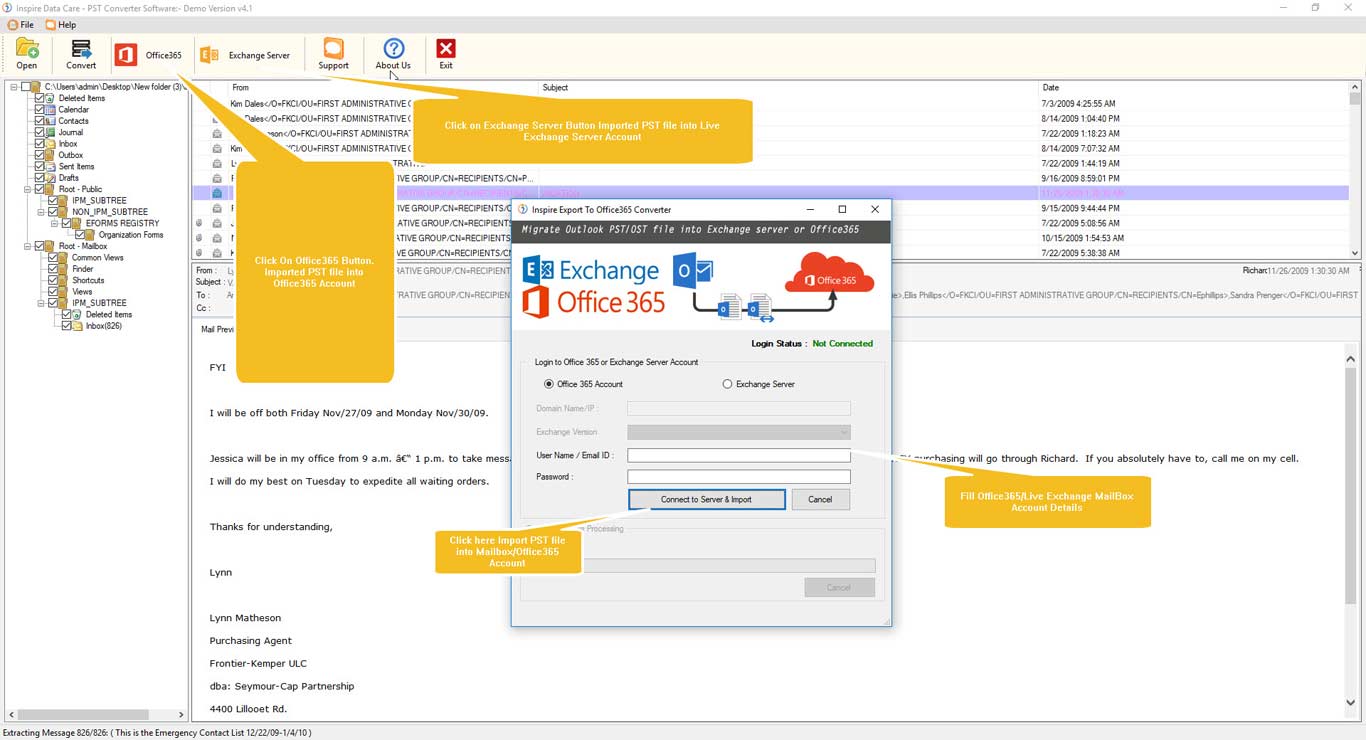
Task: Check the root C:\Users path checkbox
Action: (26, 87)
